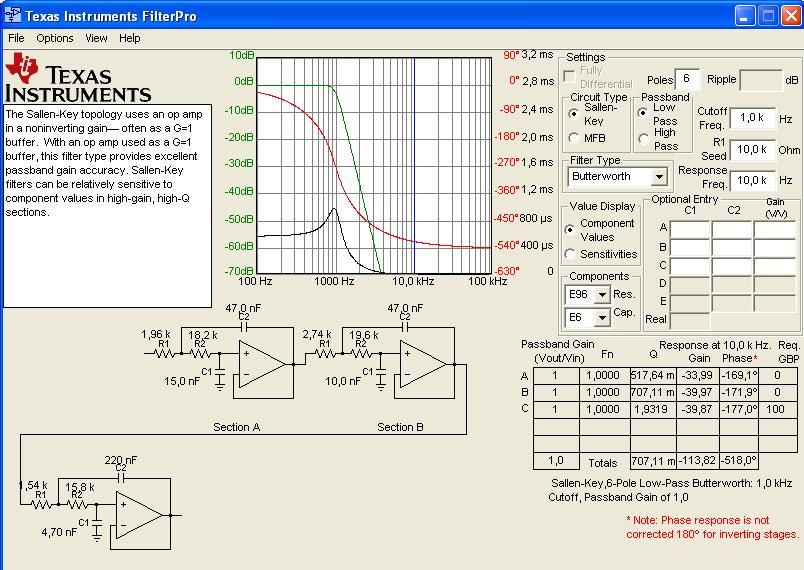The image size is (804, 570).
Task: Open the File menu
Action: click(16, 38)
